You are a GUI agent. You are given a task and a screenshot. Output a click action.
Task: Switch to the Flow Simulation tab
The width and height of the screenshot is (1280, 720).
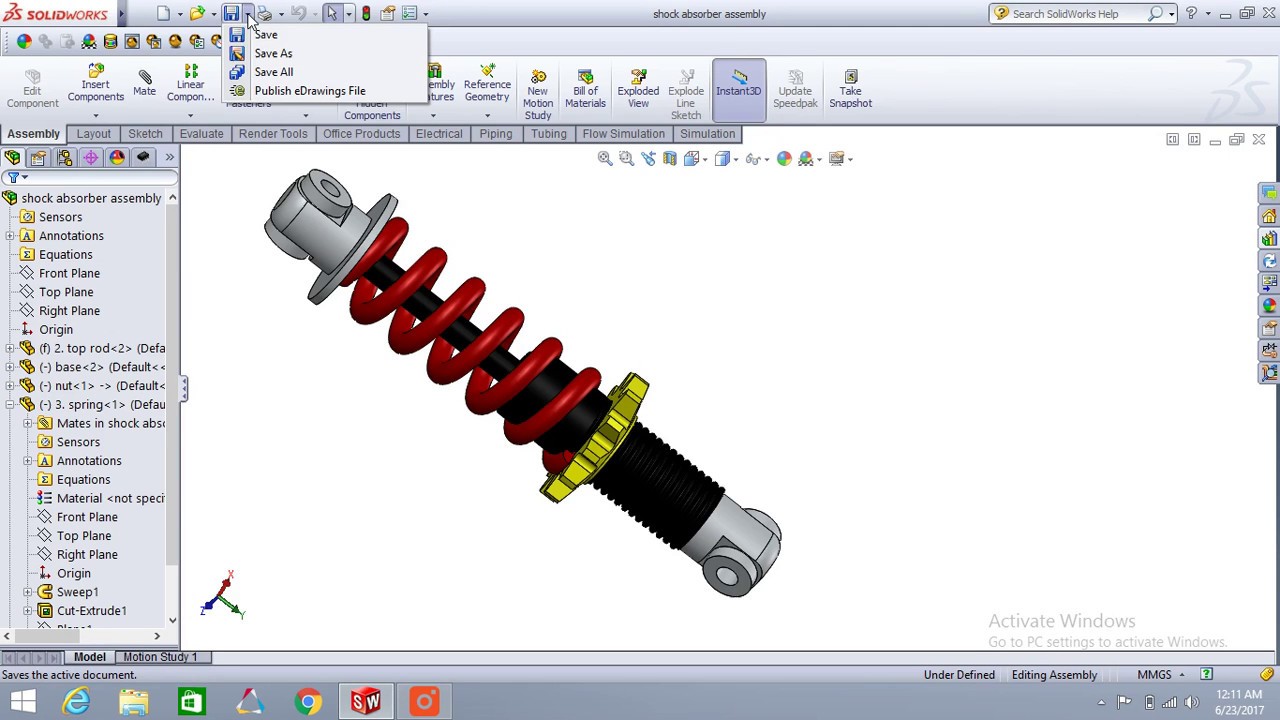click(623, 134)
